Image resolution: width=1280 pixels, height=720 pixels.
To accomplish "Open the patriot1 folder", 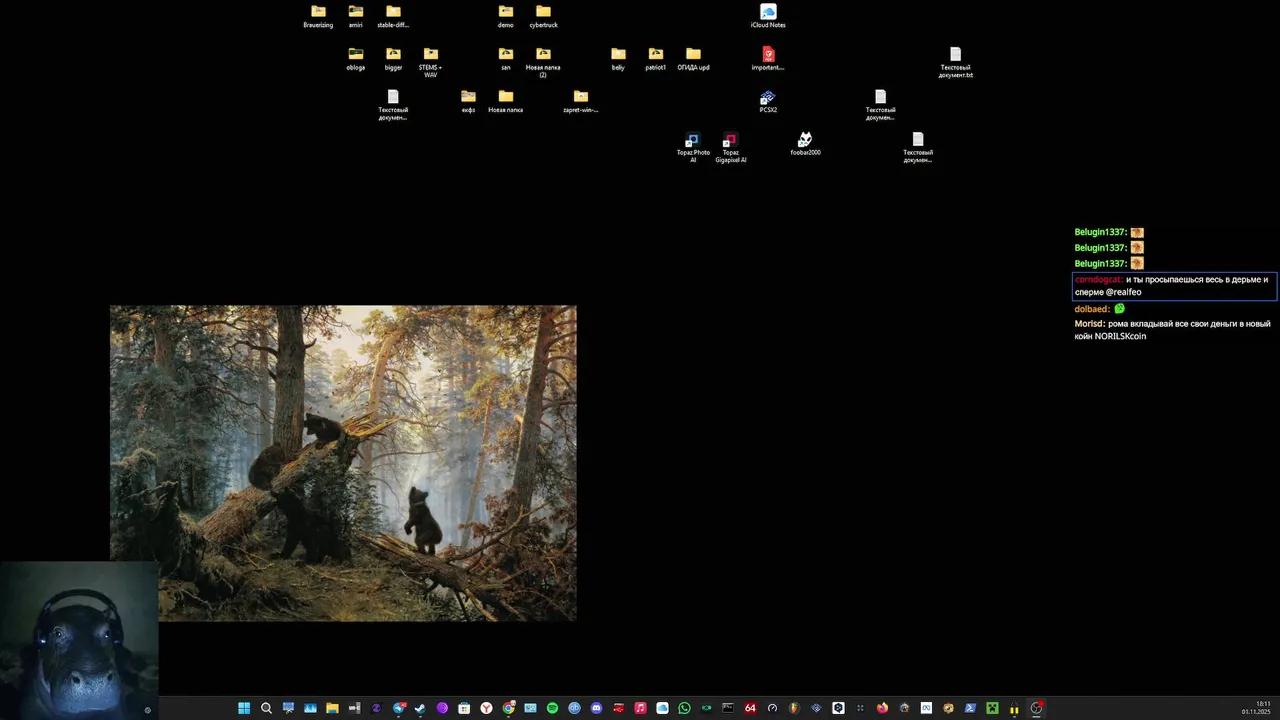I will [656, 59].
